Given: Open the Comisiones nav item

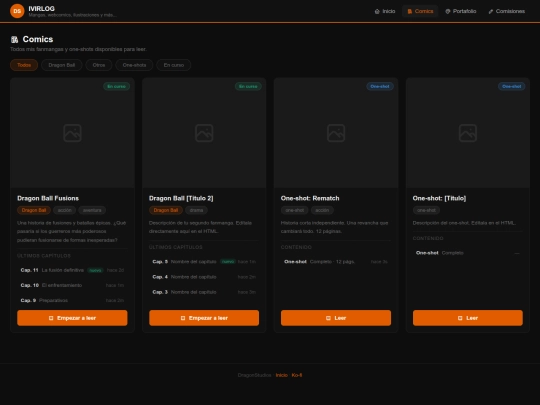Looking at the screenshot, I should (506, 11).
